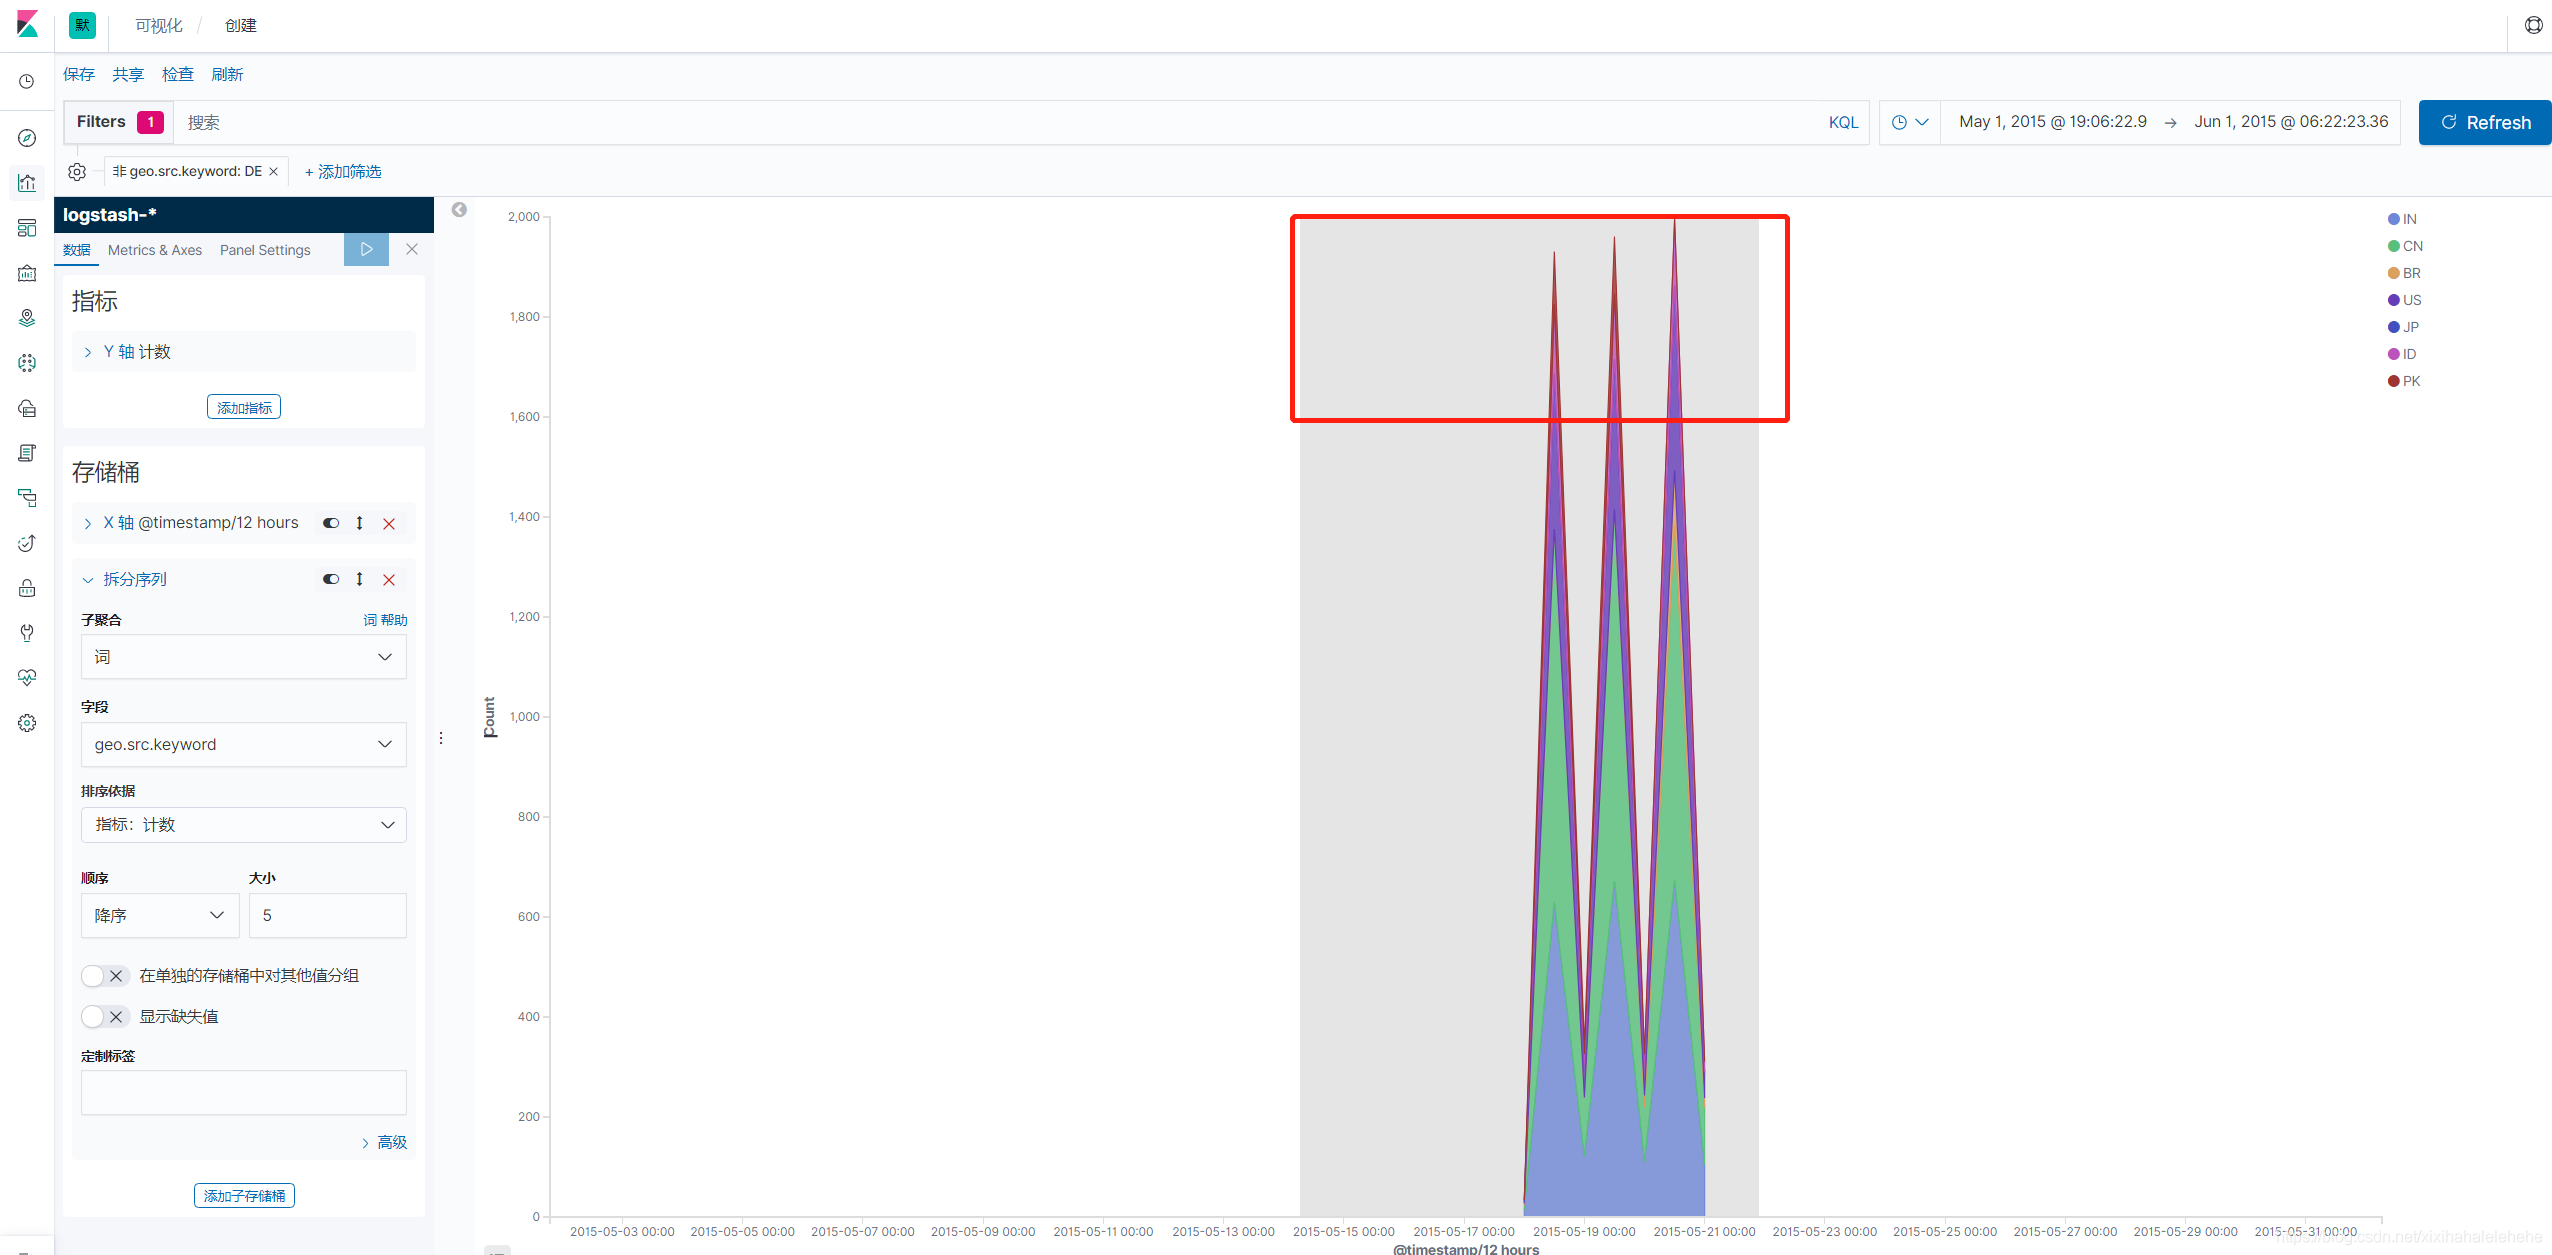Click 添加指标 button in metrics section
Image resolution: width=2552 pixels, height=1255 pixels.
click(x=244, y=407)
